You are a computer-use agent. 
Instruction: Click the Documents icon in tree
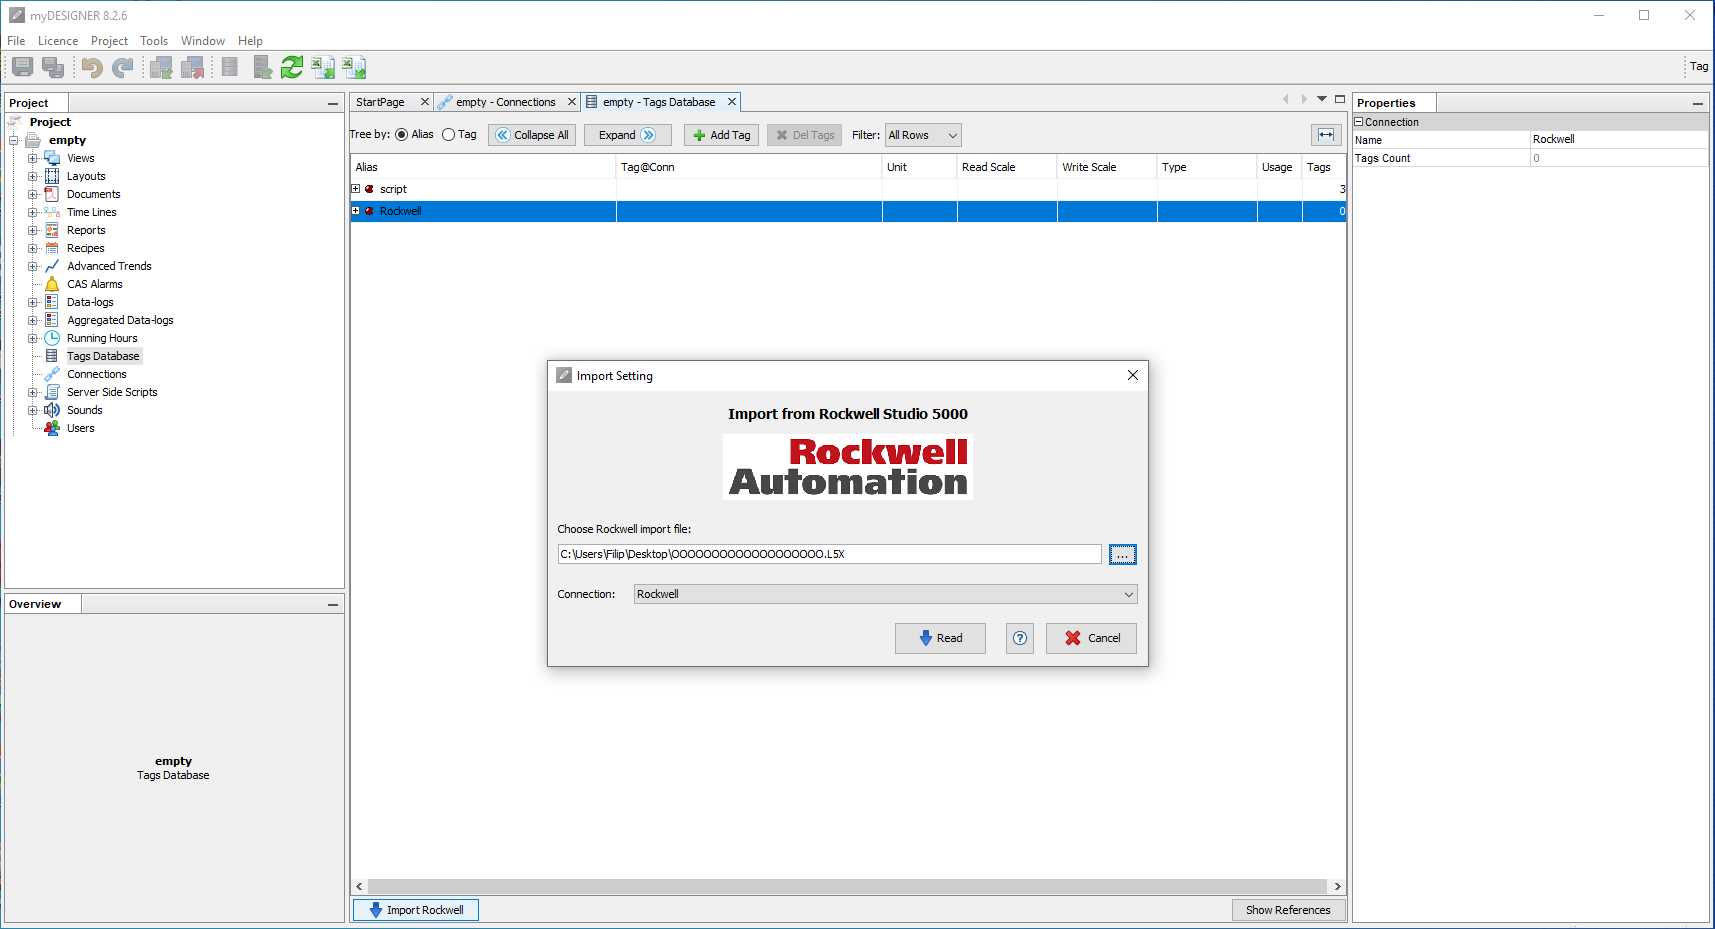click(x=52, y=194)
